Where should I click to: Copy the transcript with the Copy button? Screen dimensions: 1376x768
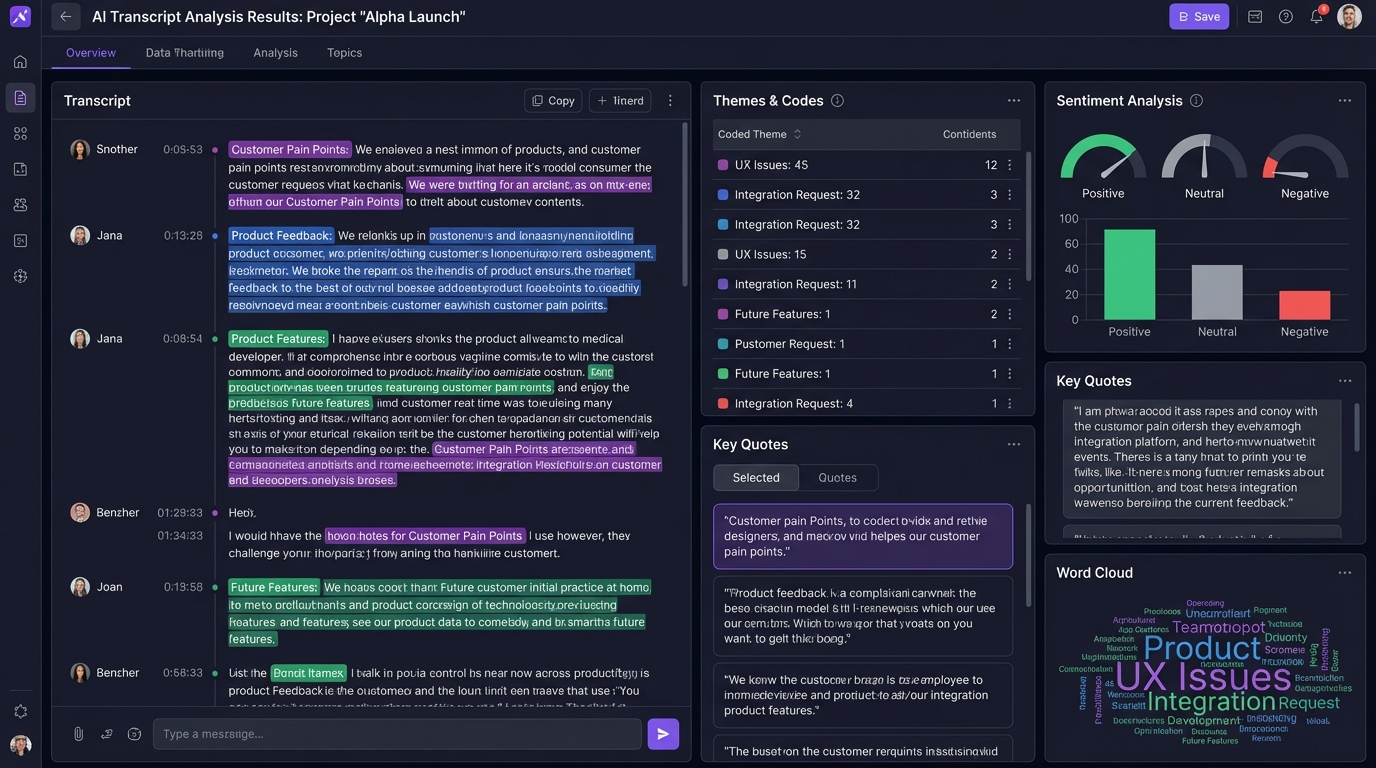(553, 100)
